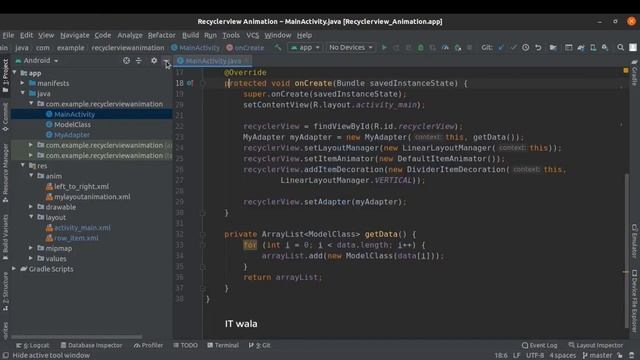Open the AVD Manager device icon
The width and height of the screenshot is (640, 360).
point(593,48)
